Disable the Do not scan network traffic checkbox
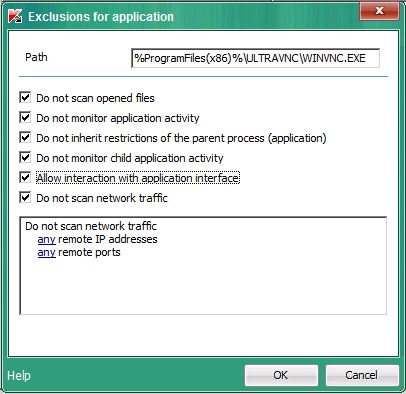 coord(25,198)
